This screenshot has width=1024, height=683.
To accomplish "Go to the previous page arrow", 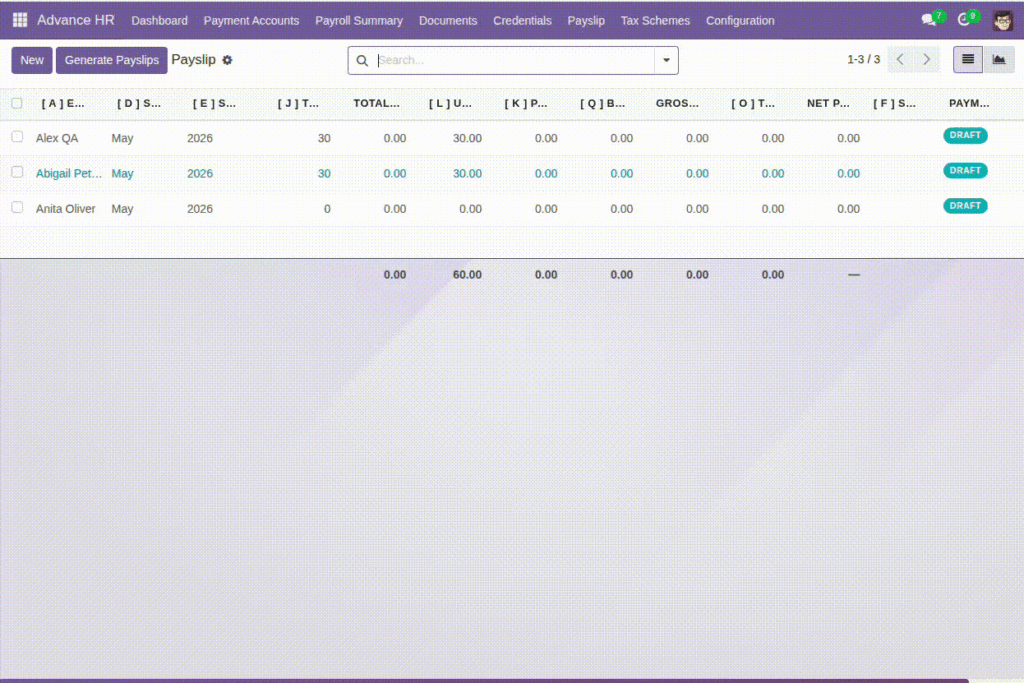I will 900,59.
